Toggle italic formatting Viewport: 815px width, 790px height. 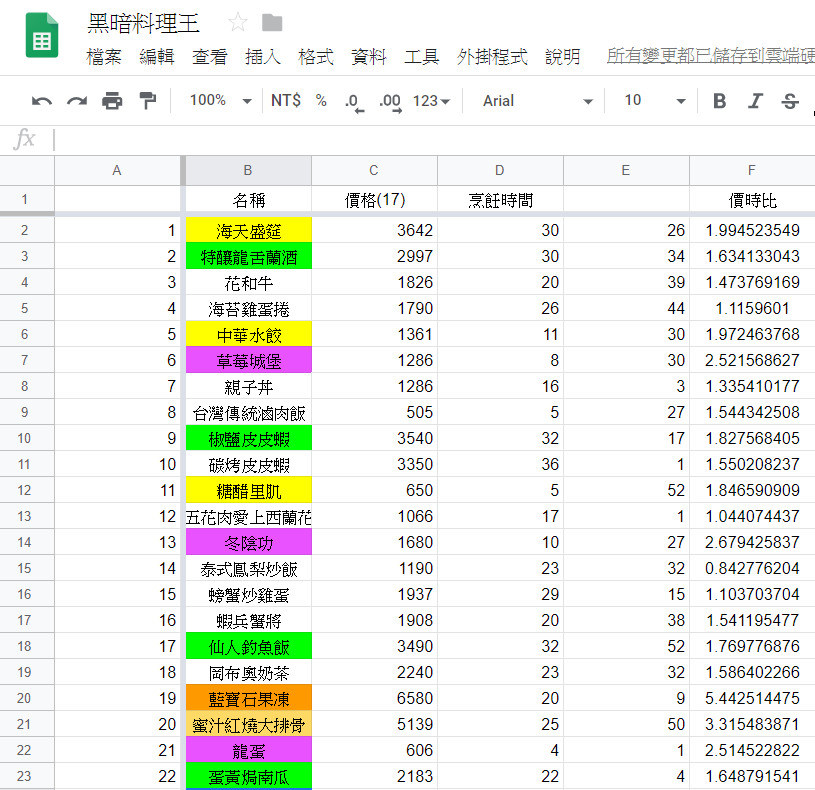(x=755, y=101)
